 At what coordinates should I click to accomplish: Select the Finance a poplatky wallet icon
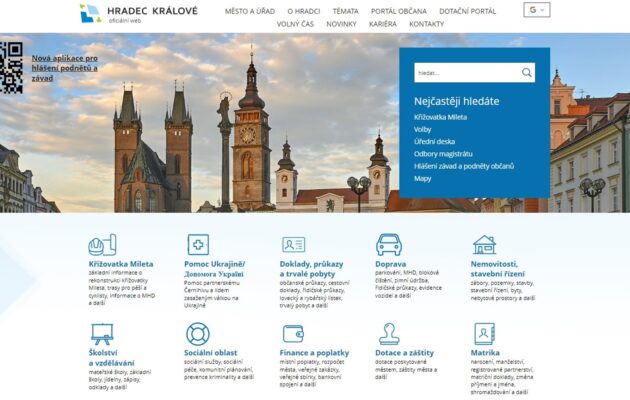pyautogui.click(x=293, y=334)
